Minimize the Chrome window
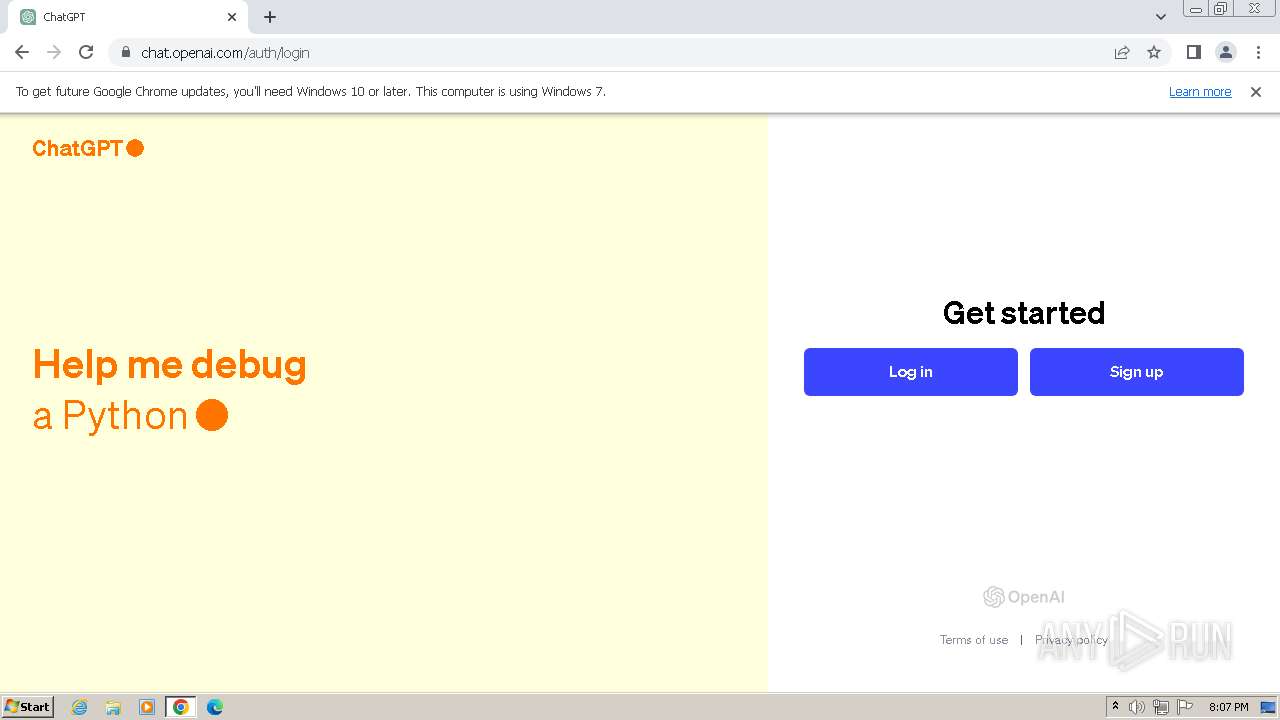Image resolution: width=1280 pixels, height=720 pixels. pyautogui.click(x=1196, y=9)
